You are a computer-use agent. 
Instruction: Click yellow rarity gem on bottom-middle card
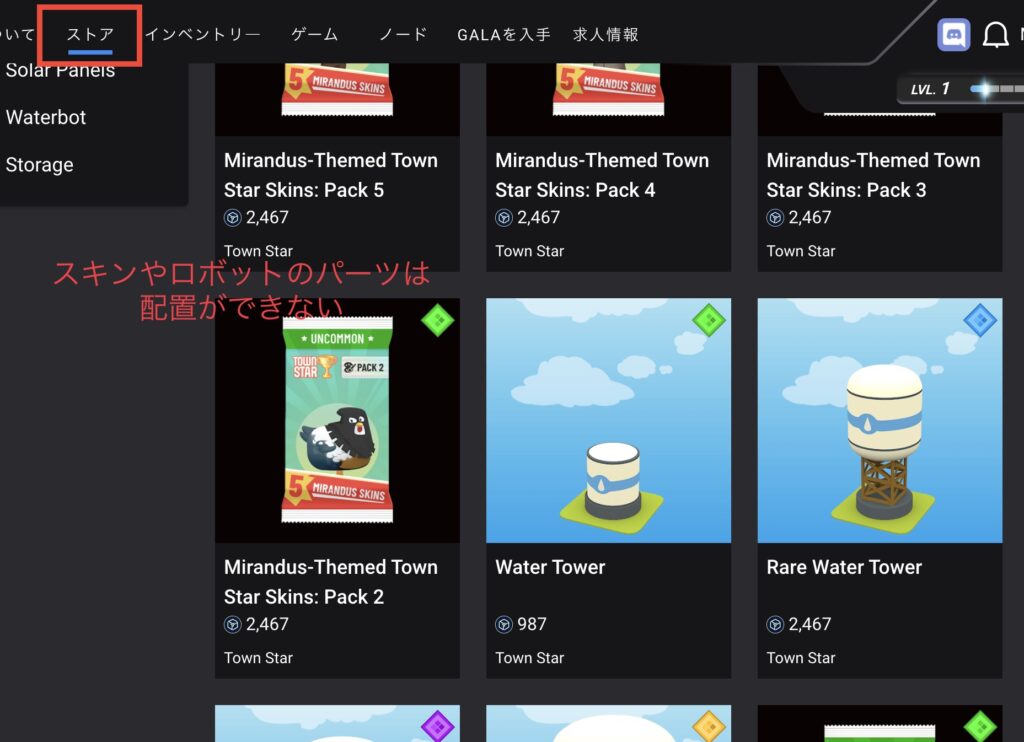click(709, 726)
